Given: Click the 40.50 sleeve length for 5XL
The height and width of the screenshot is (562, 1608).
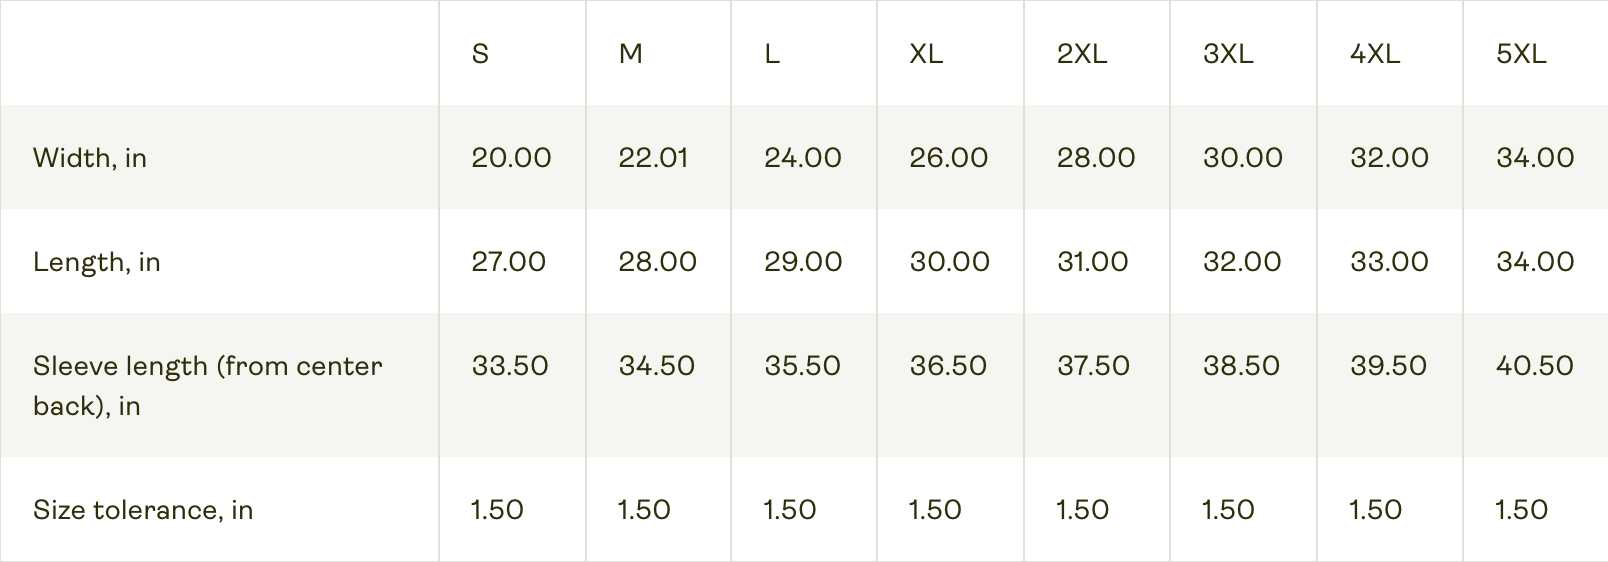Looking at the screenshot, I should click(1534, 366).
